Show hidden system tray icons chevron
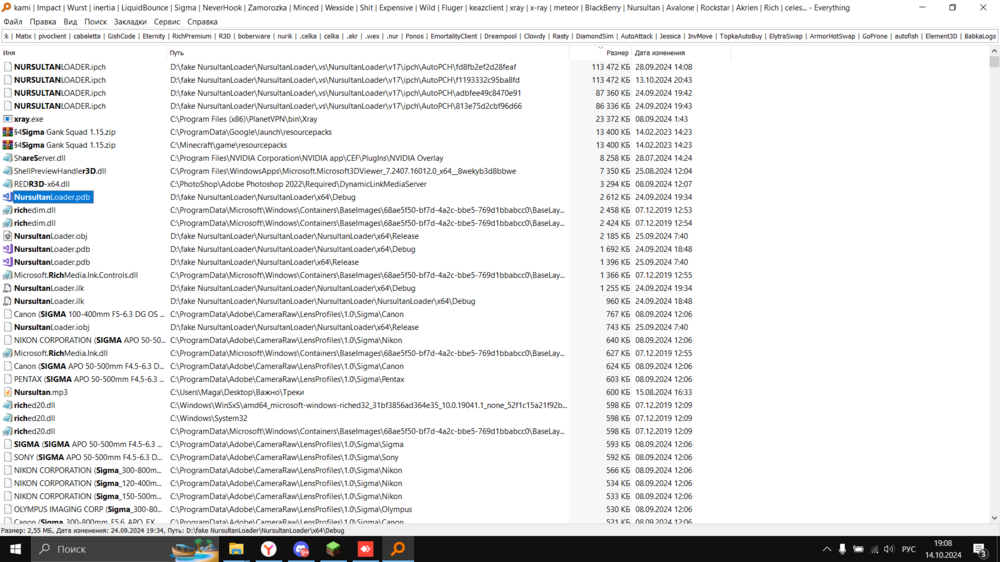This screenshot has width=1000, height=562. point(827,549)
